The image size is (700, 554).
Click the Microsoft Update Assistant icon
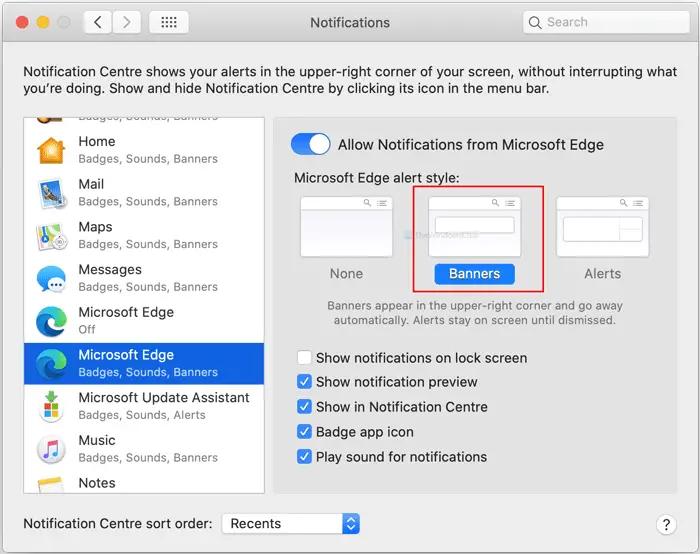pos(51,406)
